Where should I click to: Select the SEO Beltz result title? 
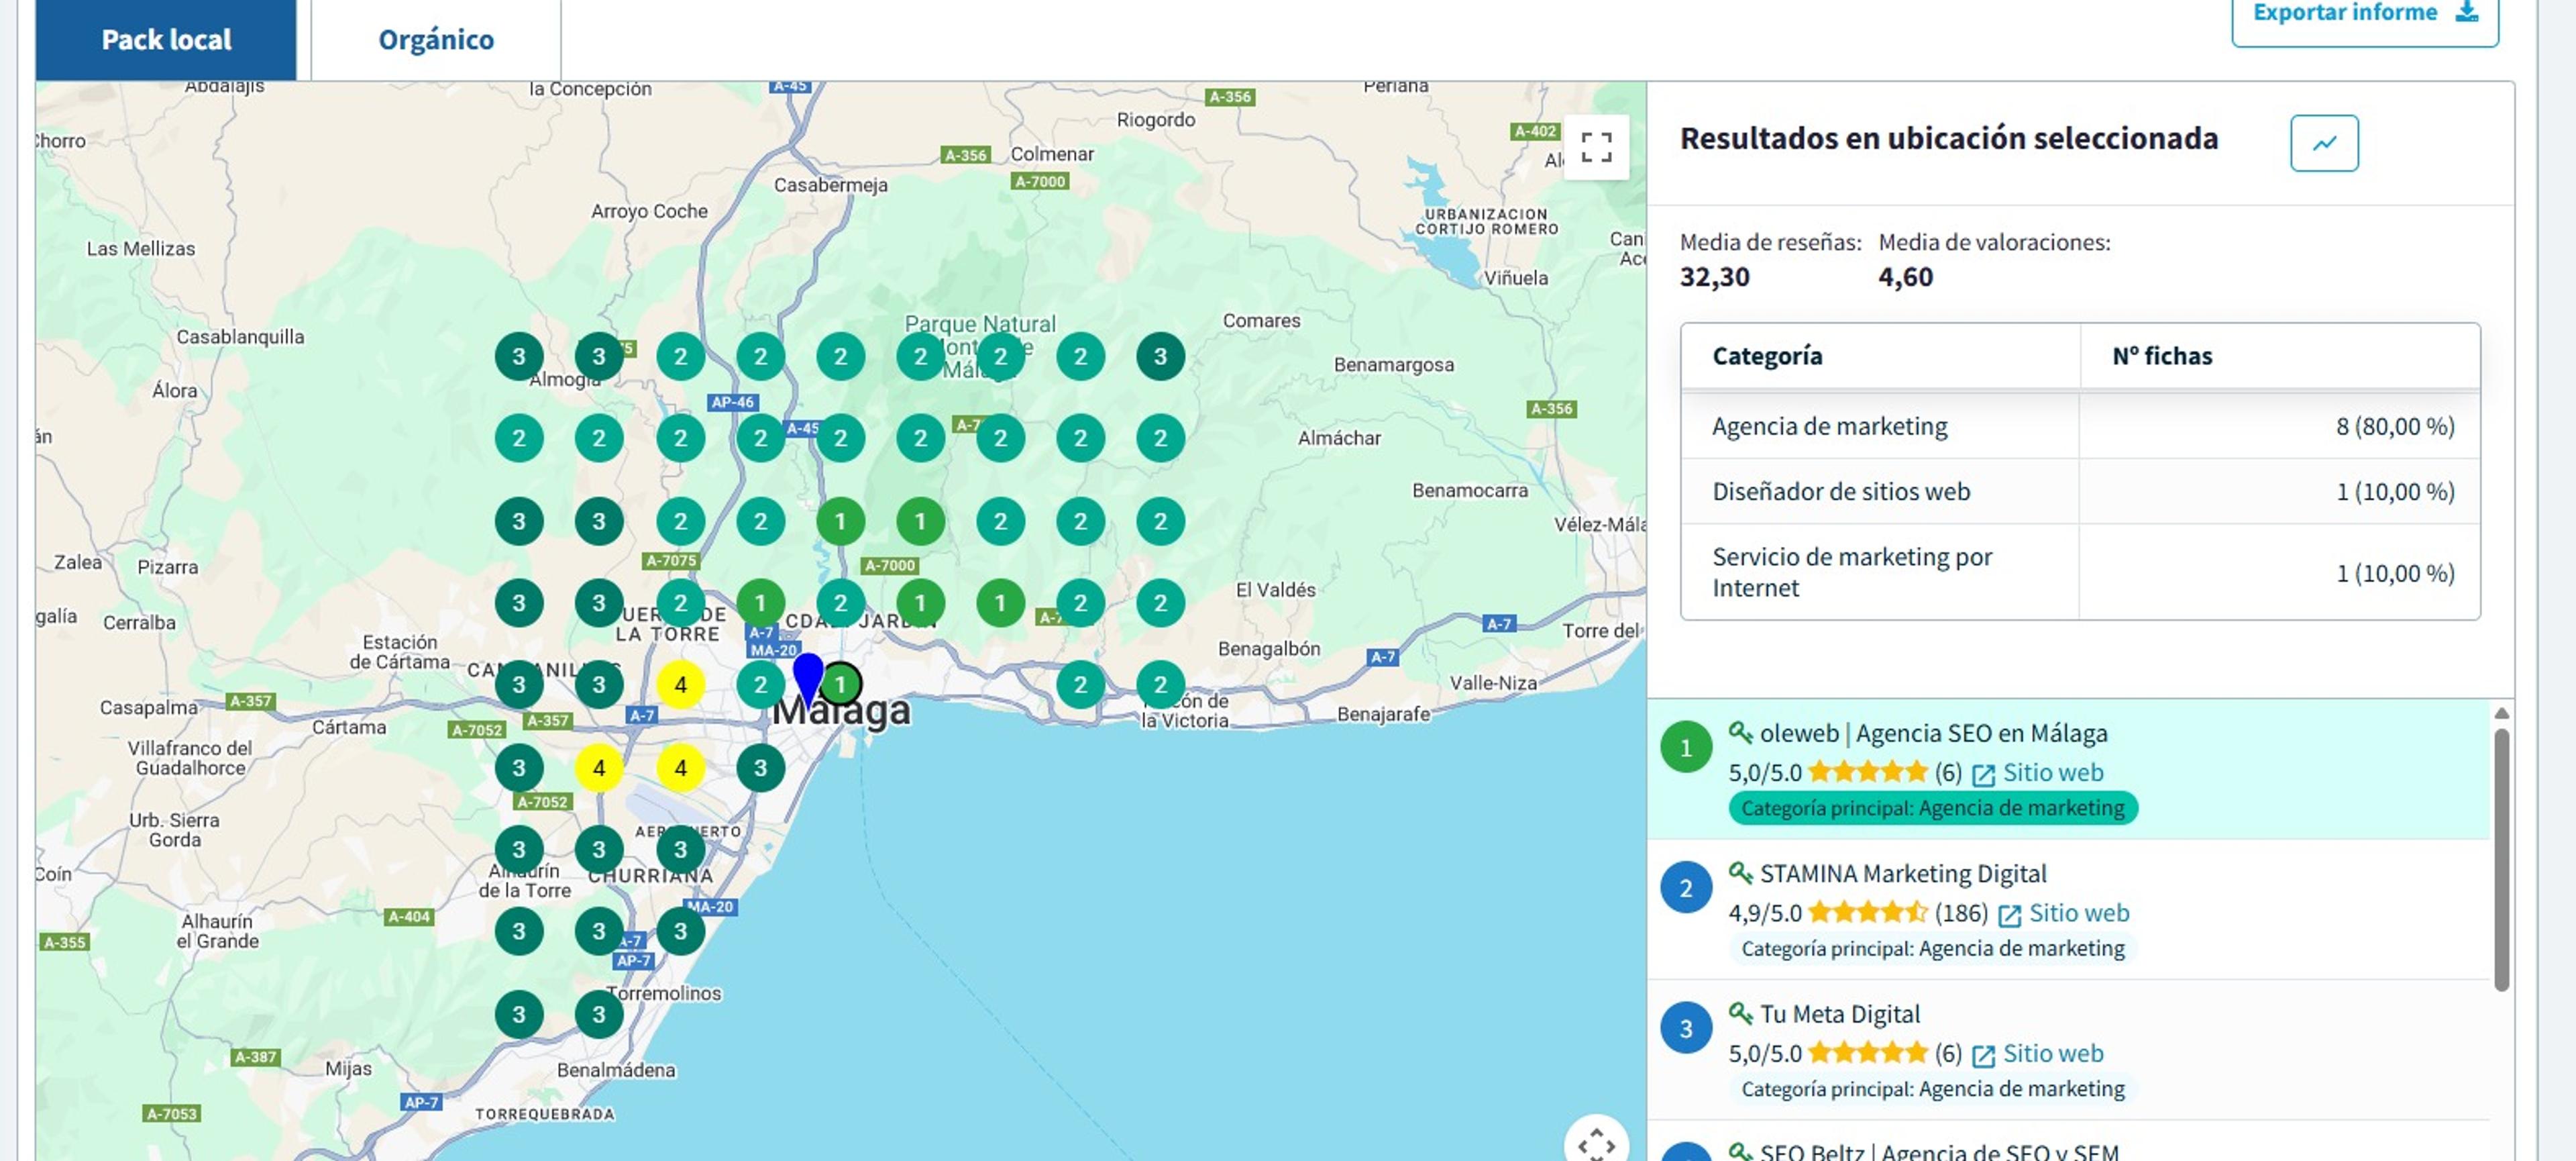pos(1939,1151)
